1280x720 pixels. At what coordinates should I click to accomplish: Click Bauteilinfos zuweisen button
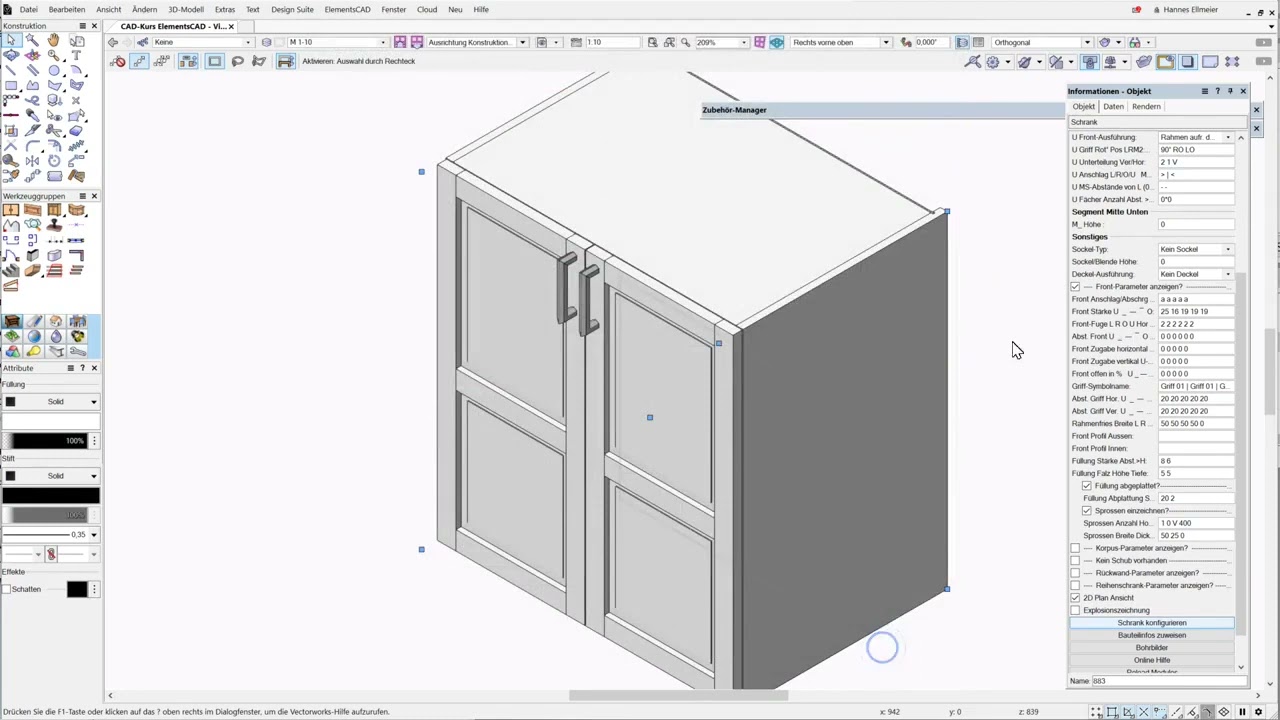(1152, 635)
